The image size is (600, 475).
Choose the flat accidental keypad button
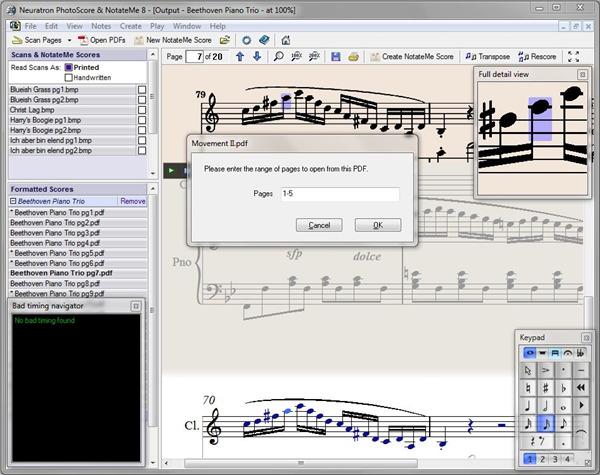[565, 387]
